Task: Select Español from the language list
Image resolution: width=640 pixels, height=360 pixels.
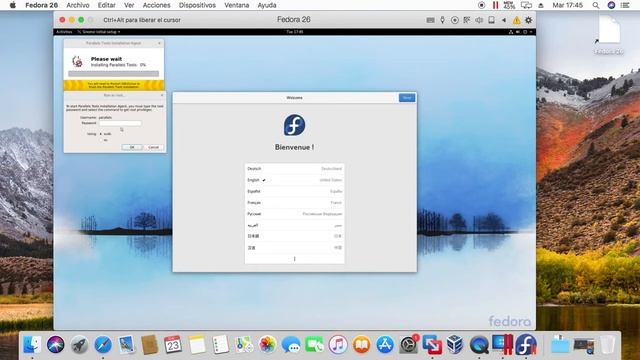Action: [294, 191]
